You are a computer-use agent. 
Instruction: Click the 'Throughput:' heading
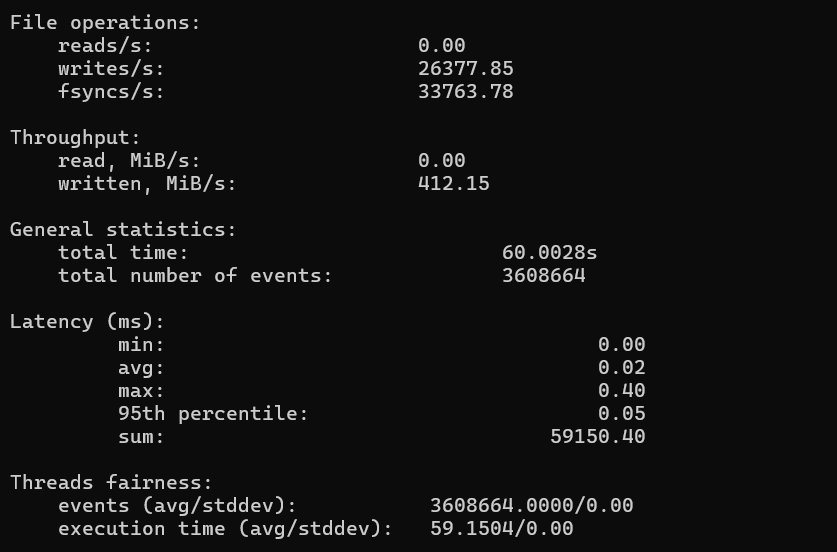pos(75,138)
